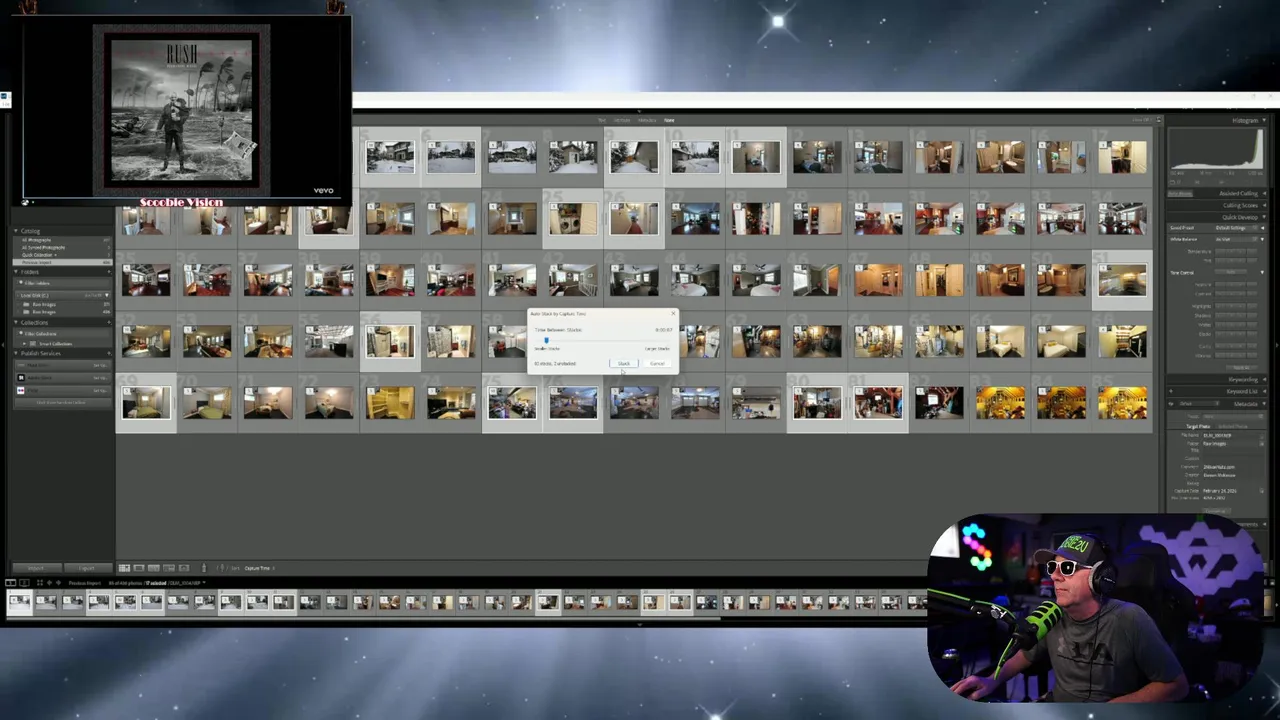Collapse the Catalog panel triangle
This screenshot has width=1280, height=720.
16,231
